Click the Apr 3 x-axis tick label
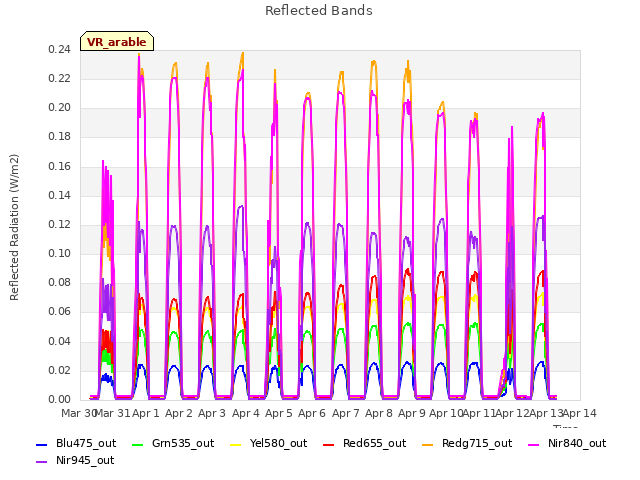The height and width of the screenshot is (480, 640). [212, 413]
